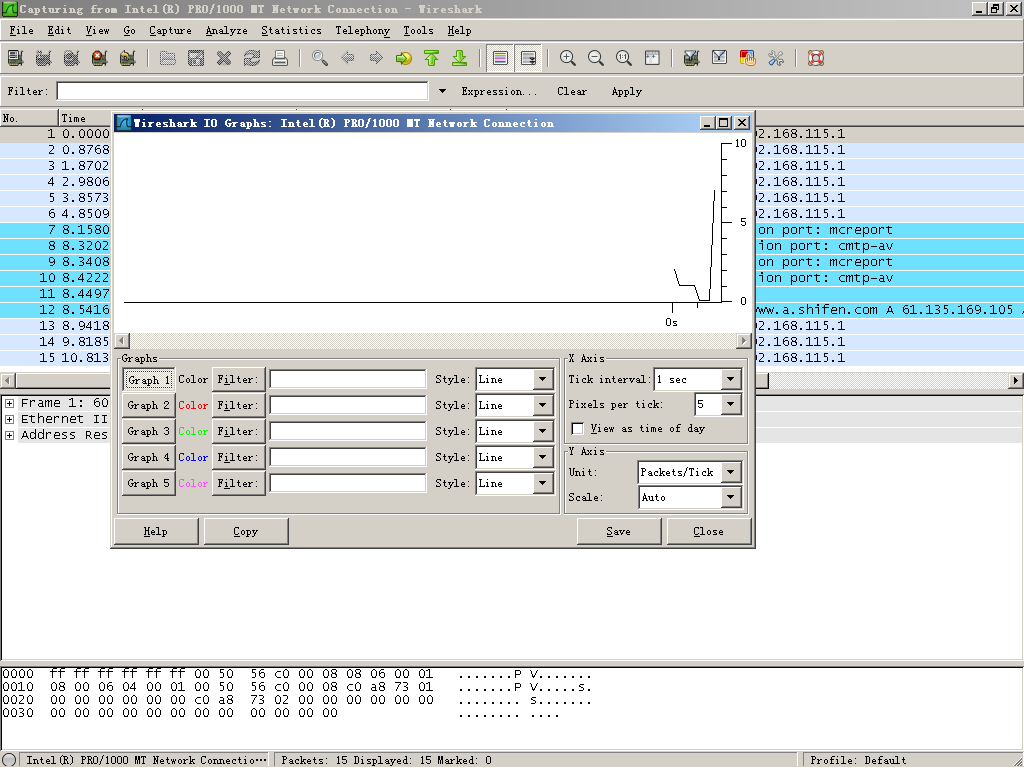
Task: Edit display filters toolbar icon
Action: click(720, 58)
